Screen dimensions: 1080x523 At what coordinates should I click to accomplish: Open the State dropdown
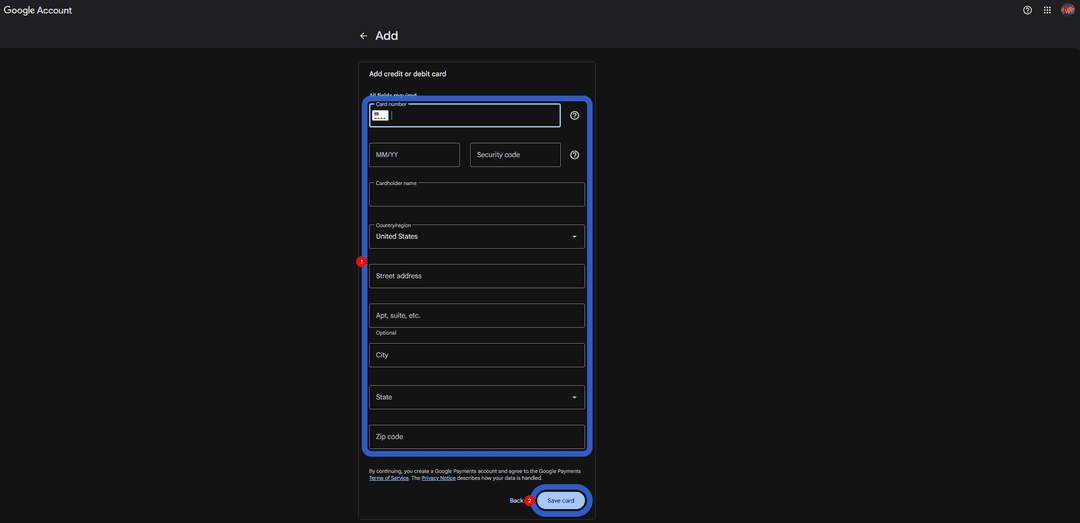click(x=477, y=398)
